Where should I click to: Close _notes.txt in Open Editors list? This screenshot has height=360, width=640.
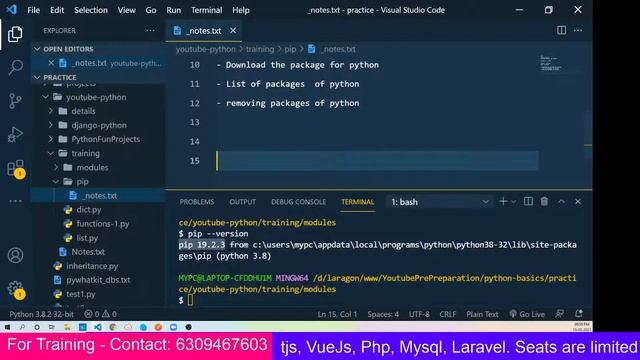tap(51, 63)
